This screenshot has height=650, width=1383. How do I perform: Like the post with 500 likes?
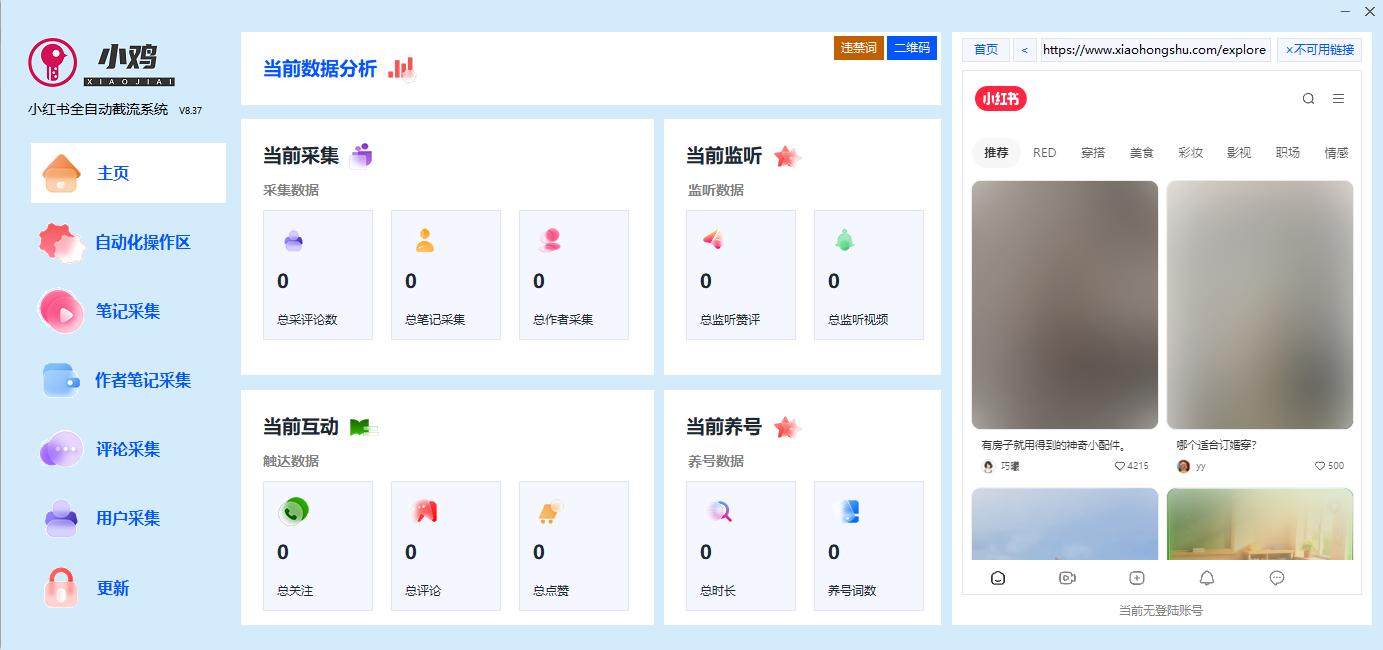[x=1320, y=466]
